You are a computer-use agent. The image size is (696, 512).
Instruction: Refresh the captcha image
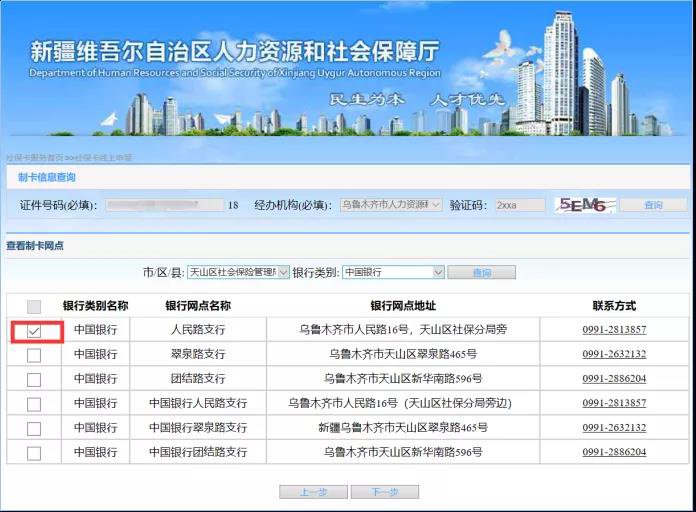(583, 205)
